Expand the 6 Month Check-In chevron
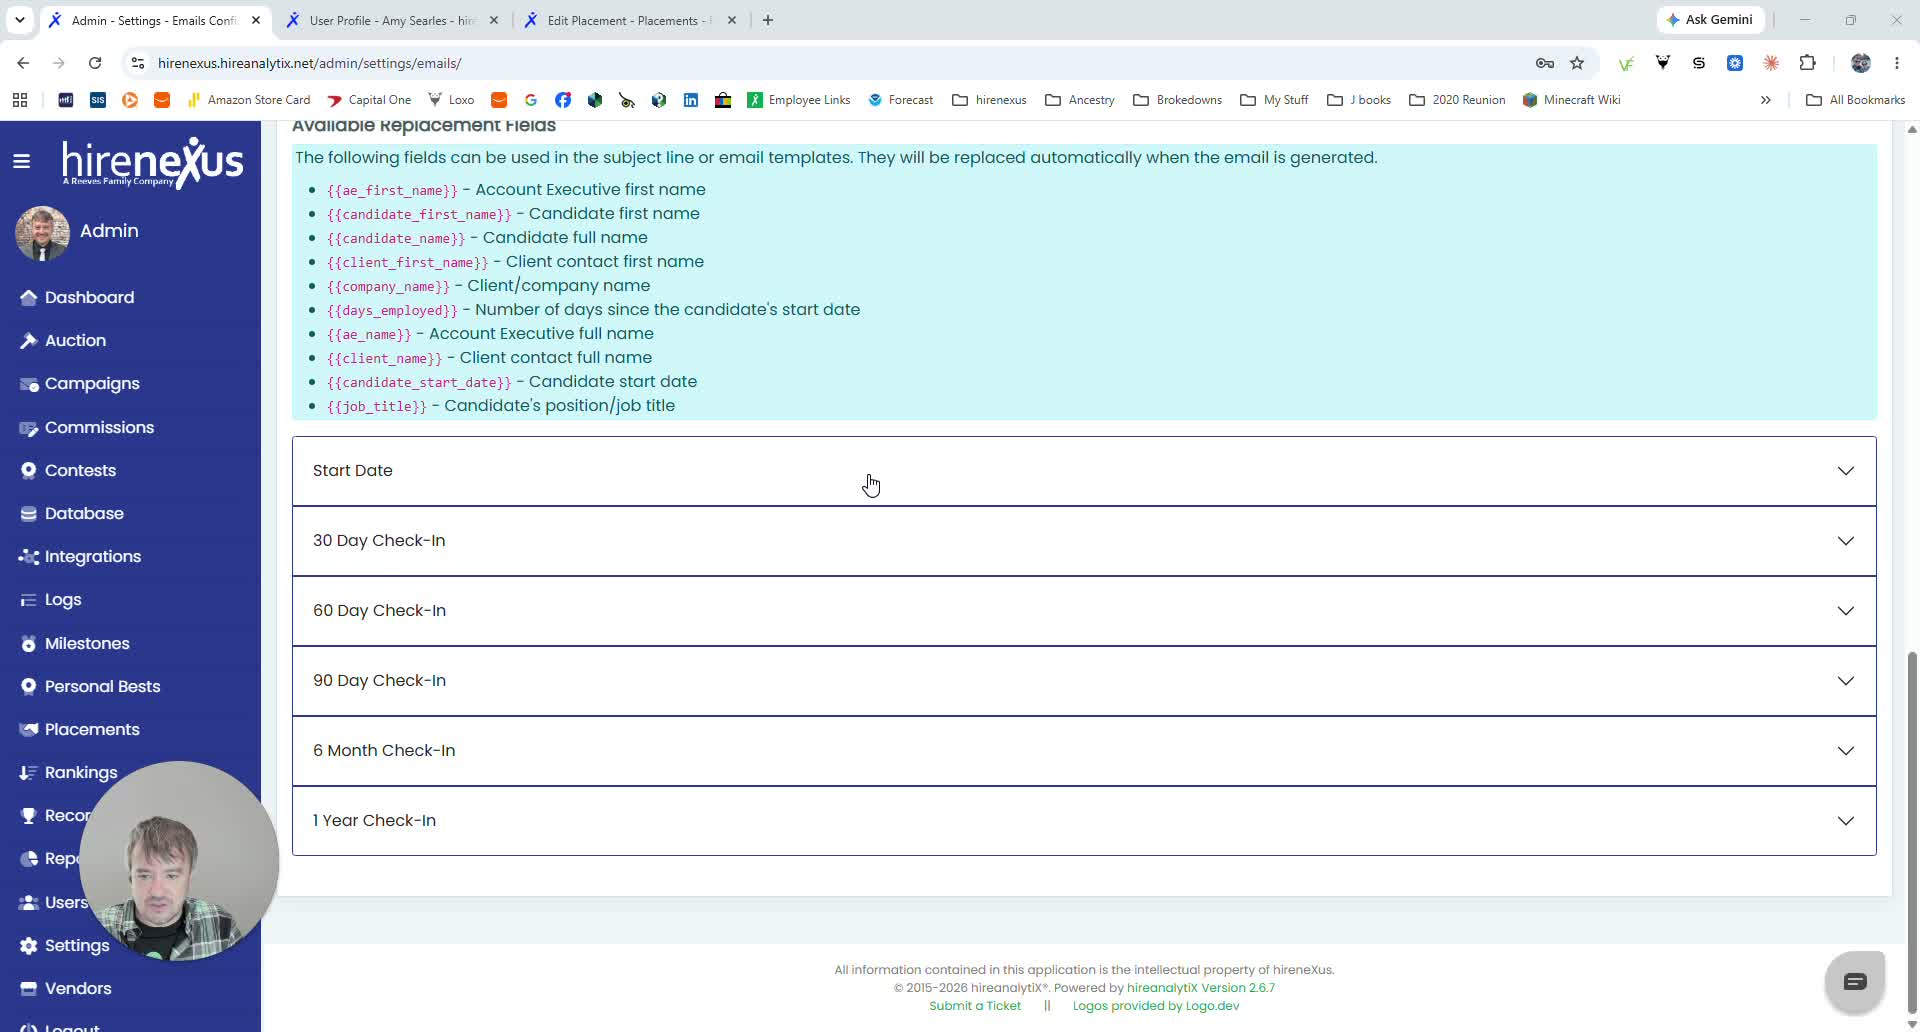The width and height of the screenshot is (1920, 1032). click(x=1845, y=751)
